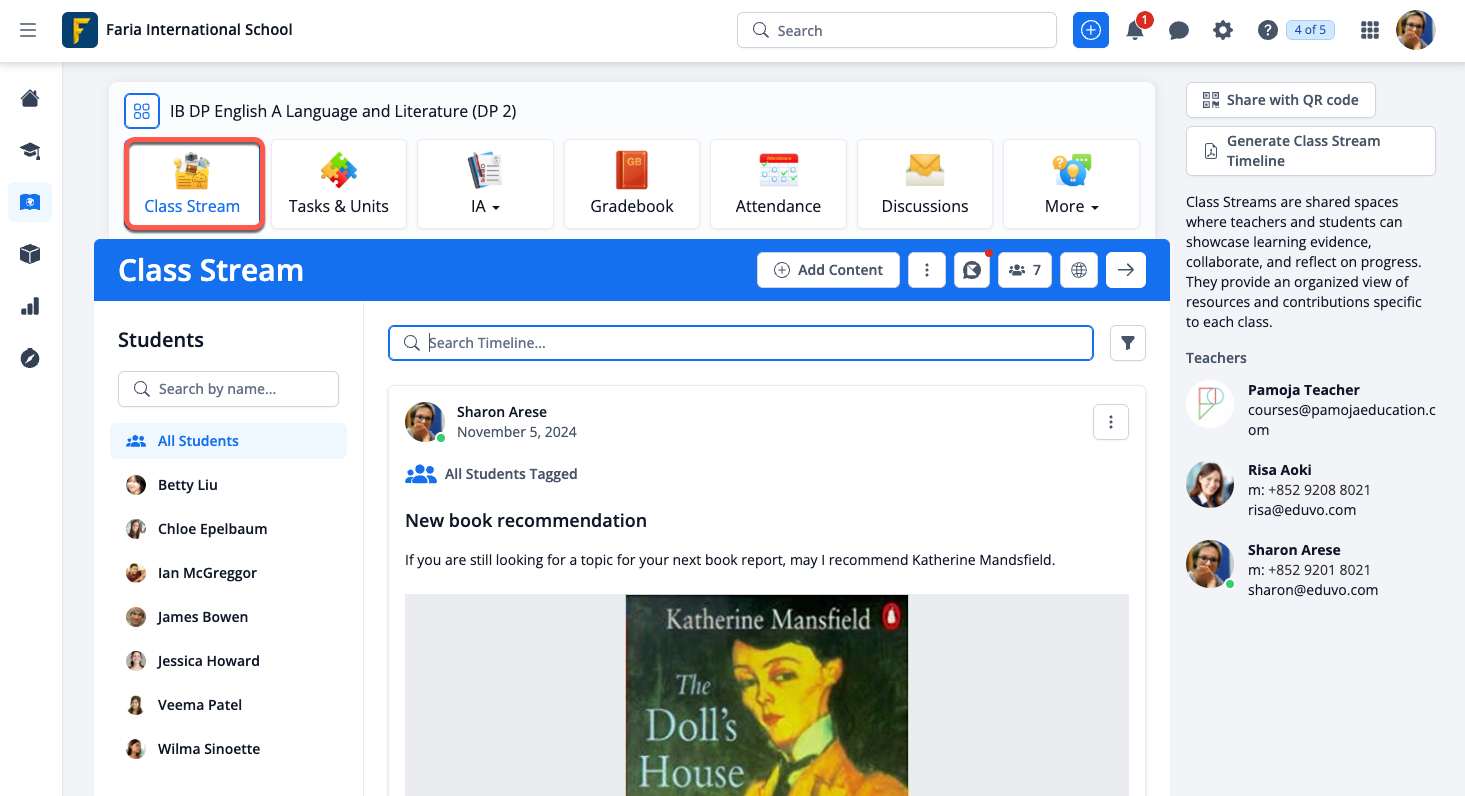Open the messages chat bubble icon
Screen dimensions: 1465x796
click(x=1179, y=30)
